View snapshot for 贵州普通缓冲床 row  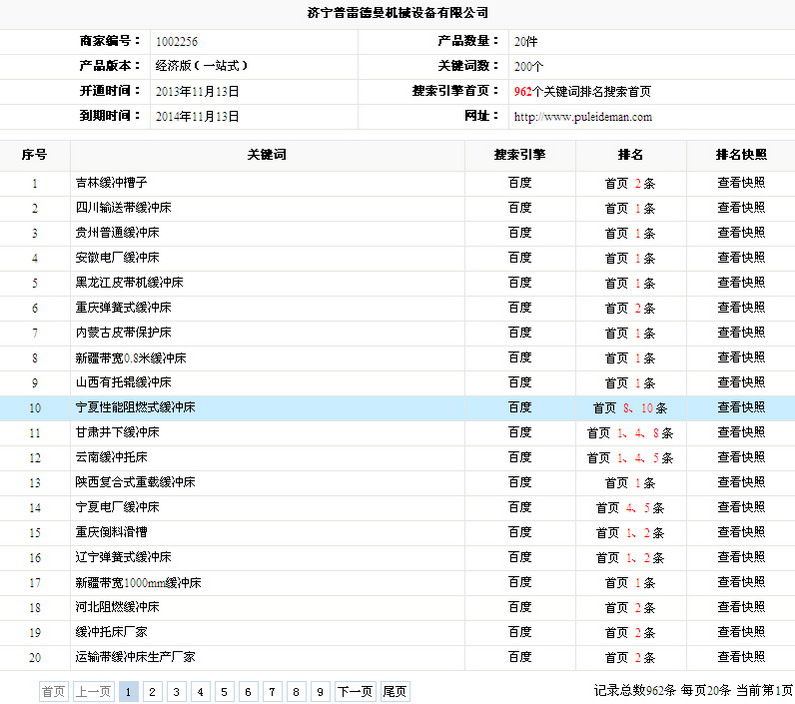point(741,233)
